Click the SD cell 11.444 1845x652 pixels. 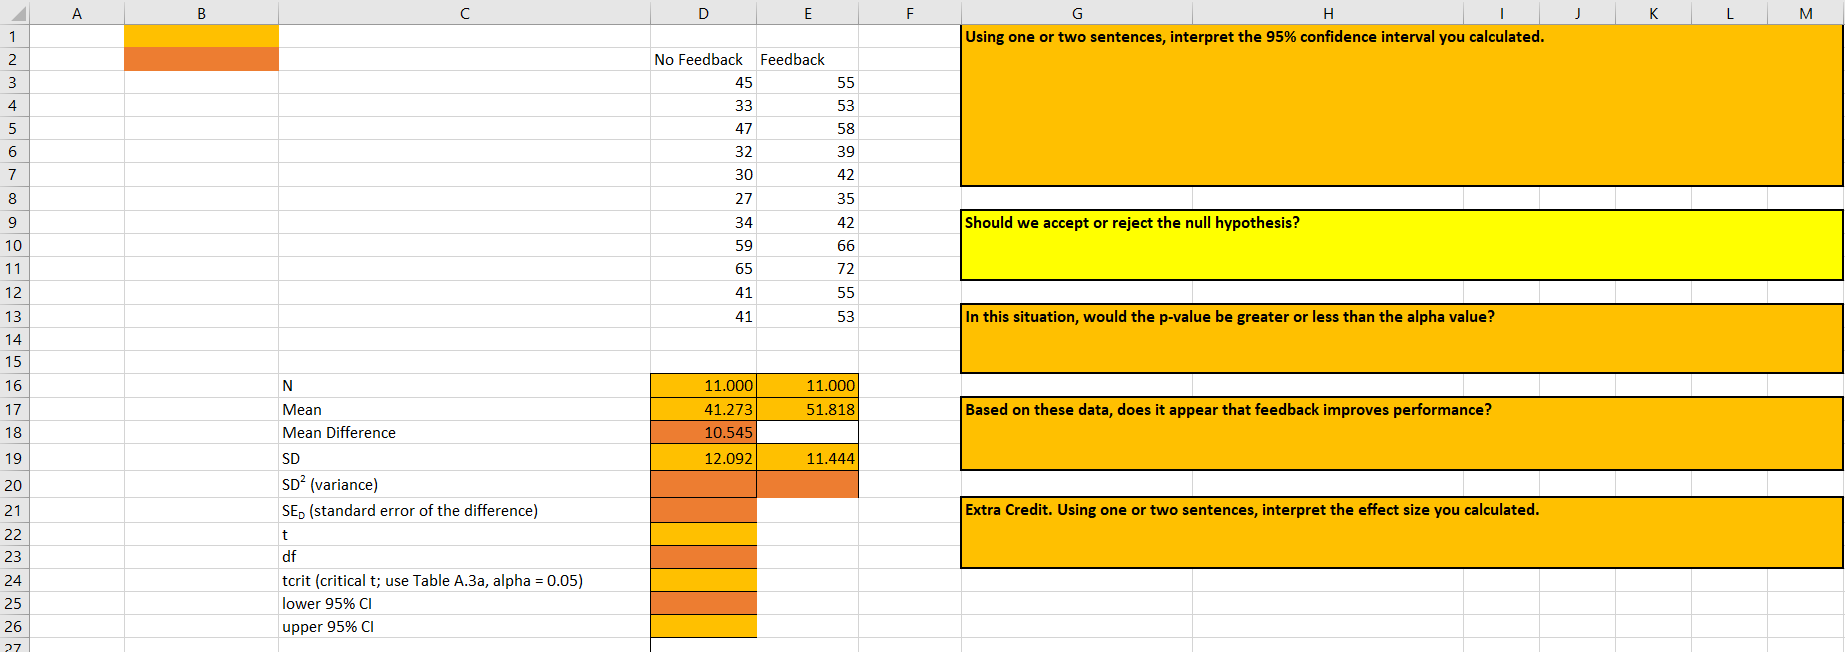807,458
